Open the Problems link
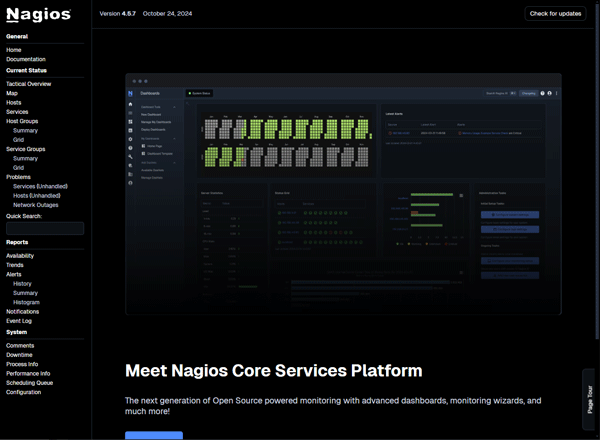The image size is (600, 440). [18, 177]
